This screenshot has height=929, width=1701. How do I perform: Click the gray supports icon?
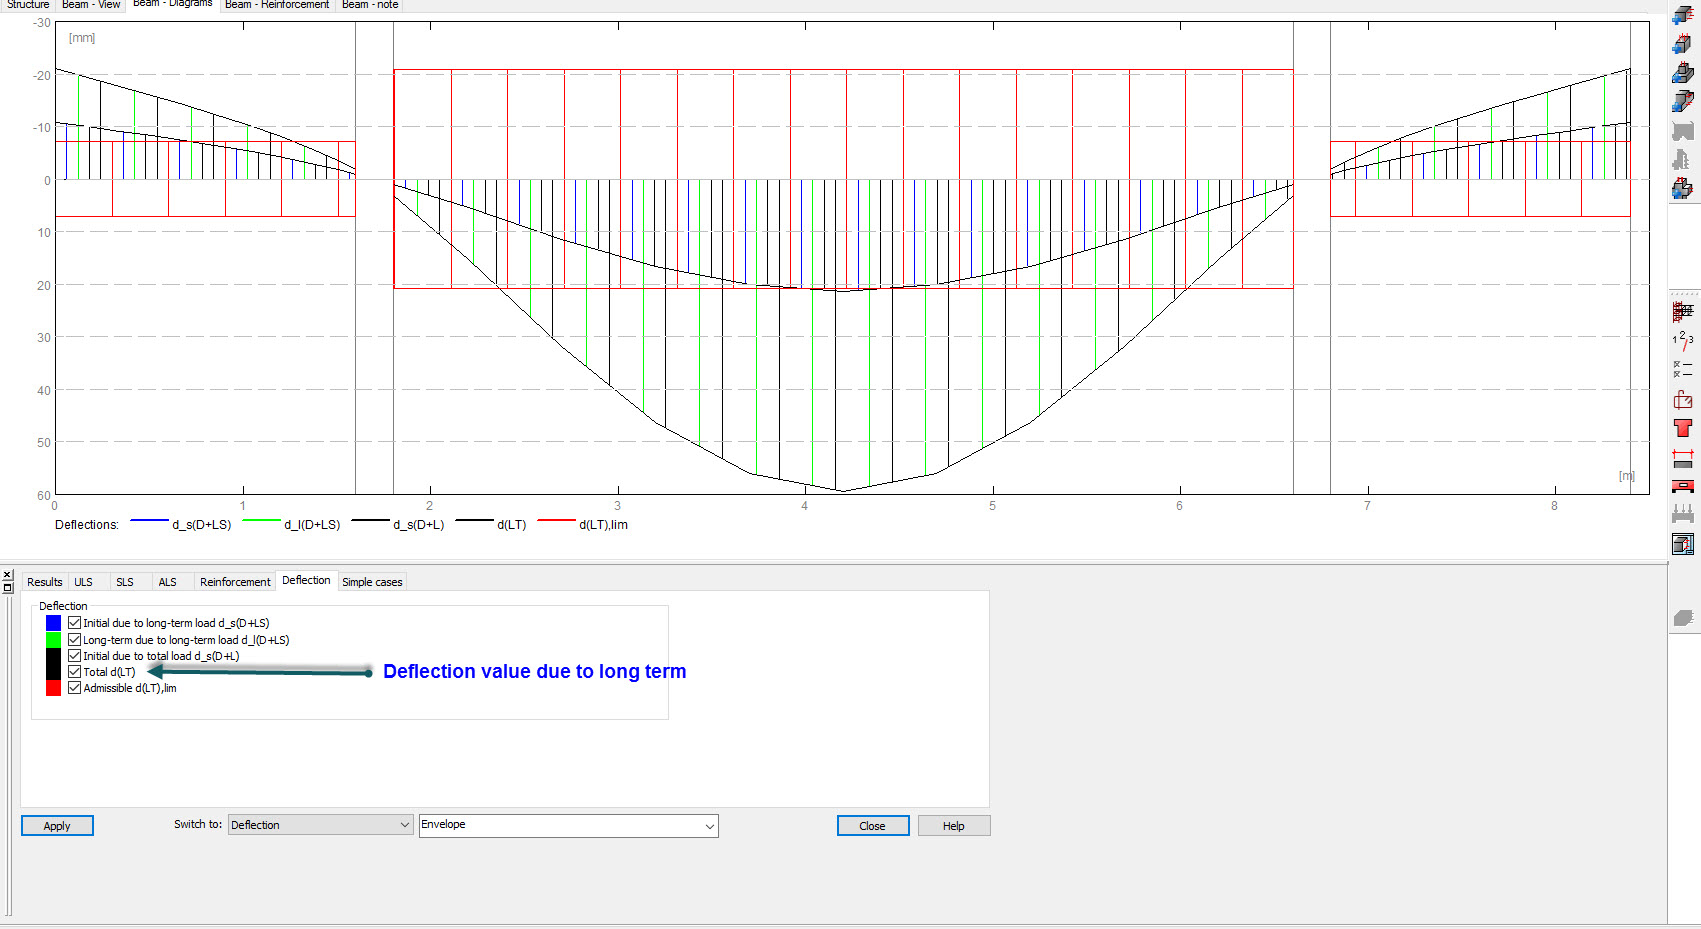pyautogui.click(x=1683, y=515)
